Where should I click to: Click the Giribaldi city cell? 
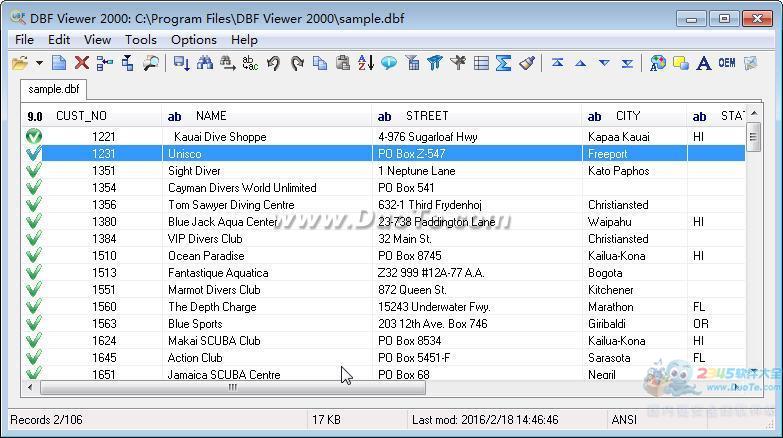click(x=635, y=323)
